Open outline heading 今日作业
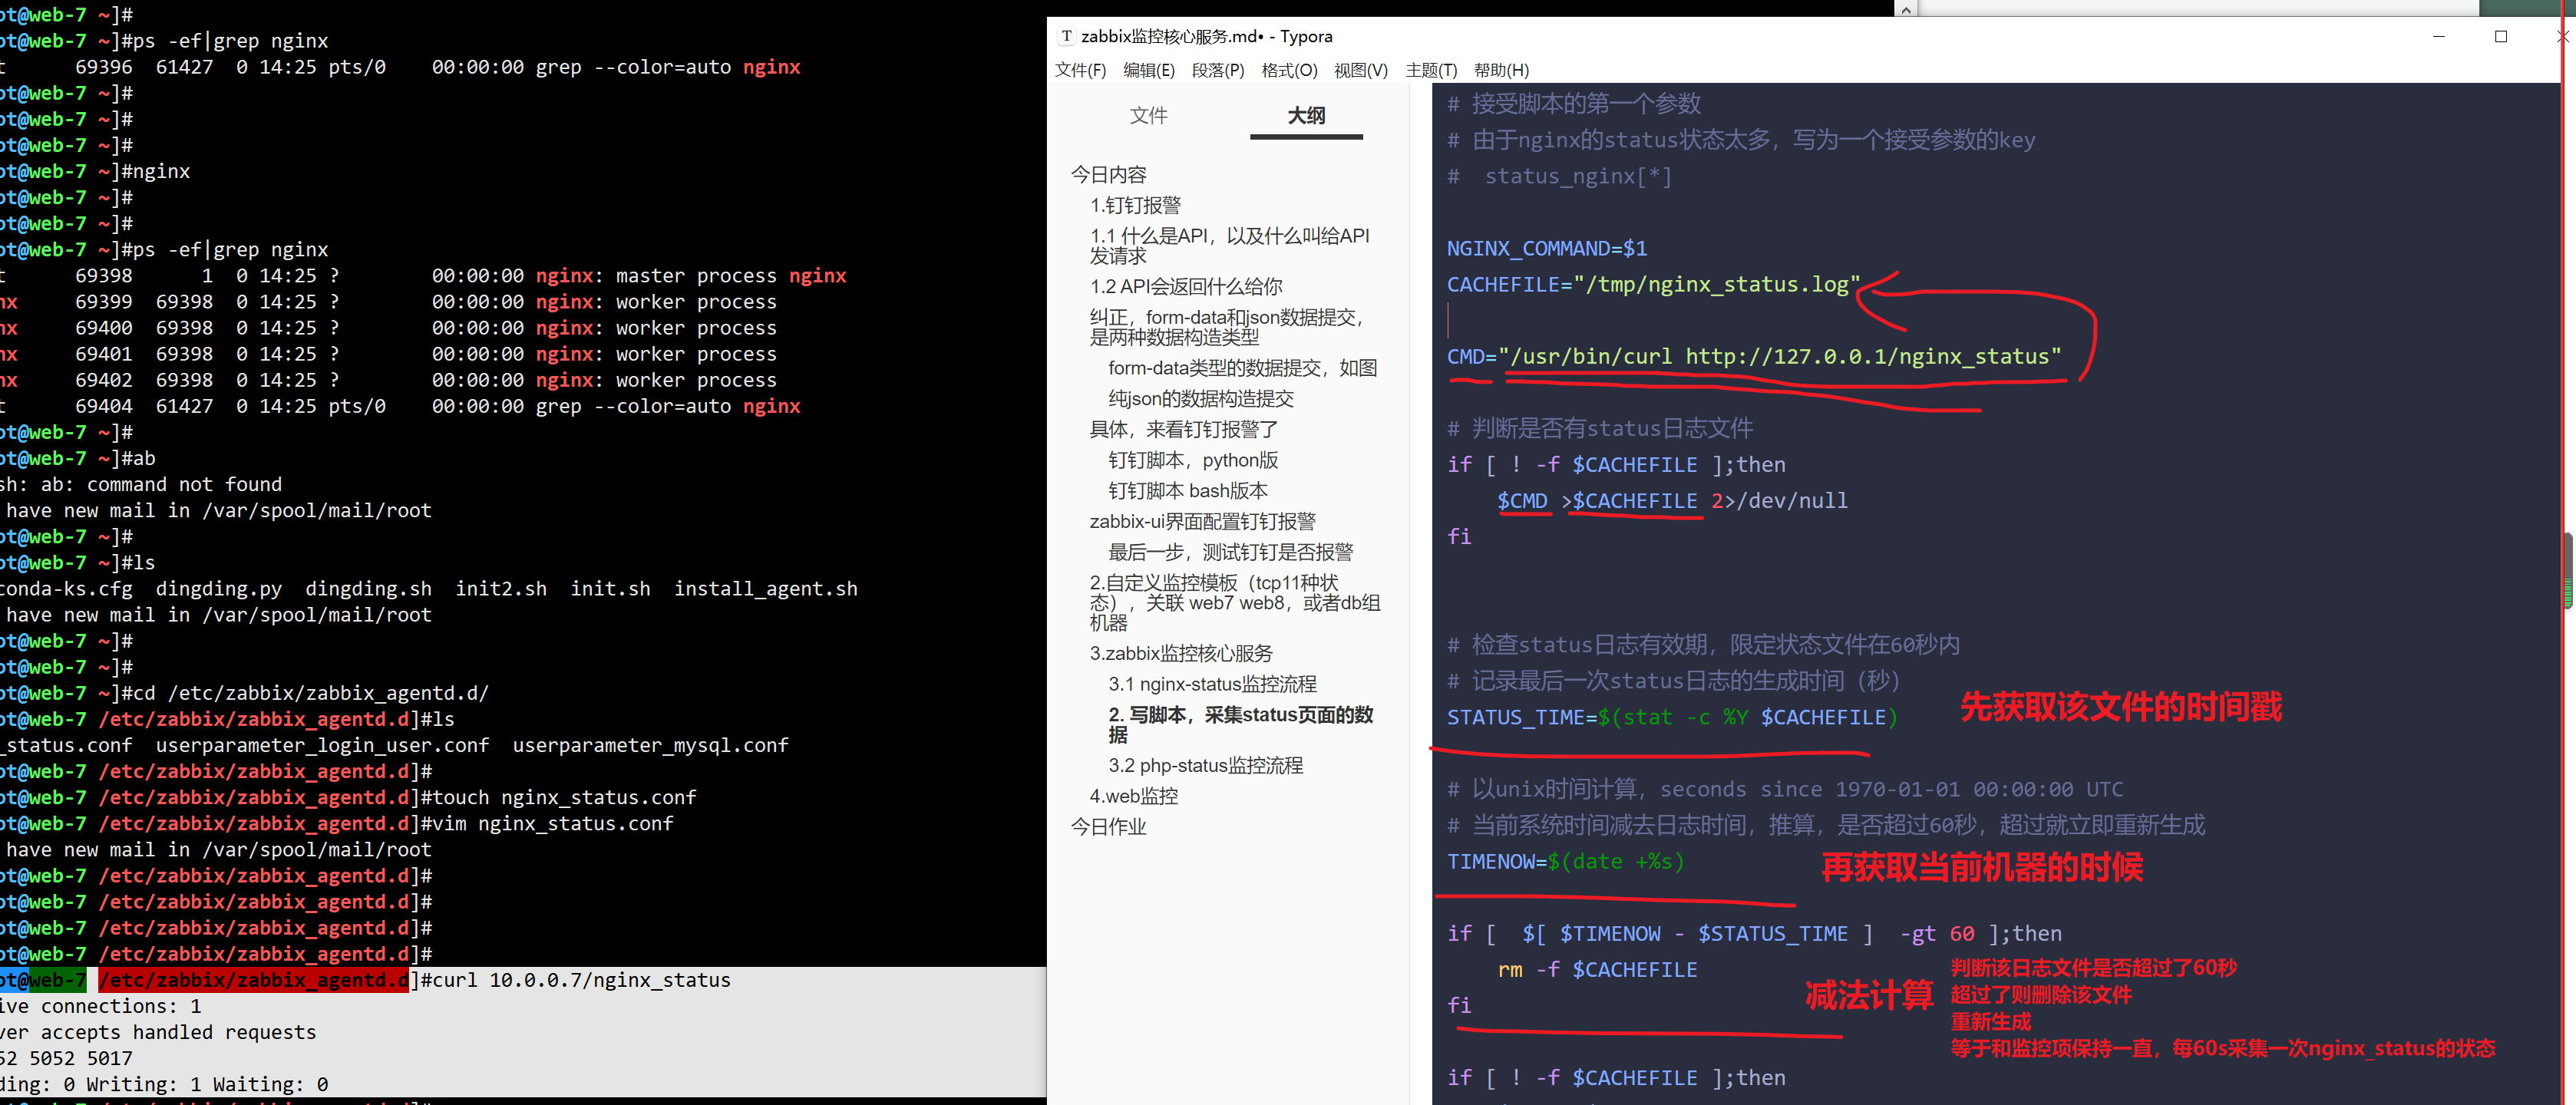Image resolution: width=2576 pixels, height=1105 pixels. tap(1108, 827)
